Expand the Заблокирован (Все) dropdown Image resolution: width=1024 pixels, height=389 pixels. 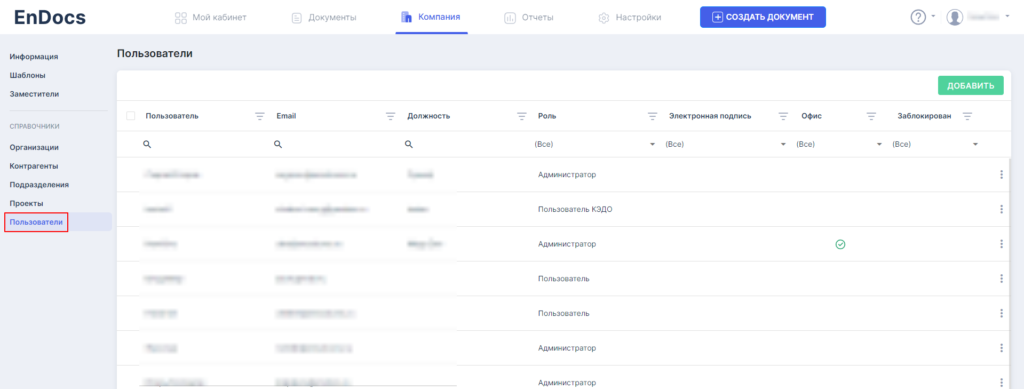tap(936, 144)
